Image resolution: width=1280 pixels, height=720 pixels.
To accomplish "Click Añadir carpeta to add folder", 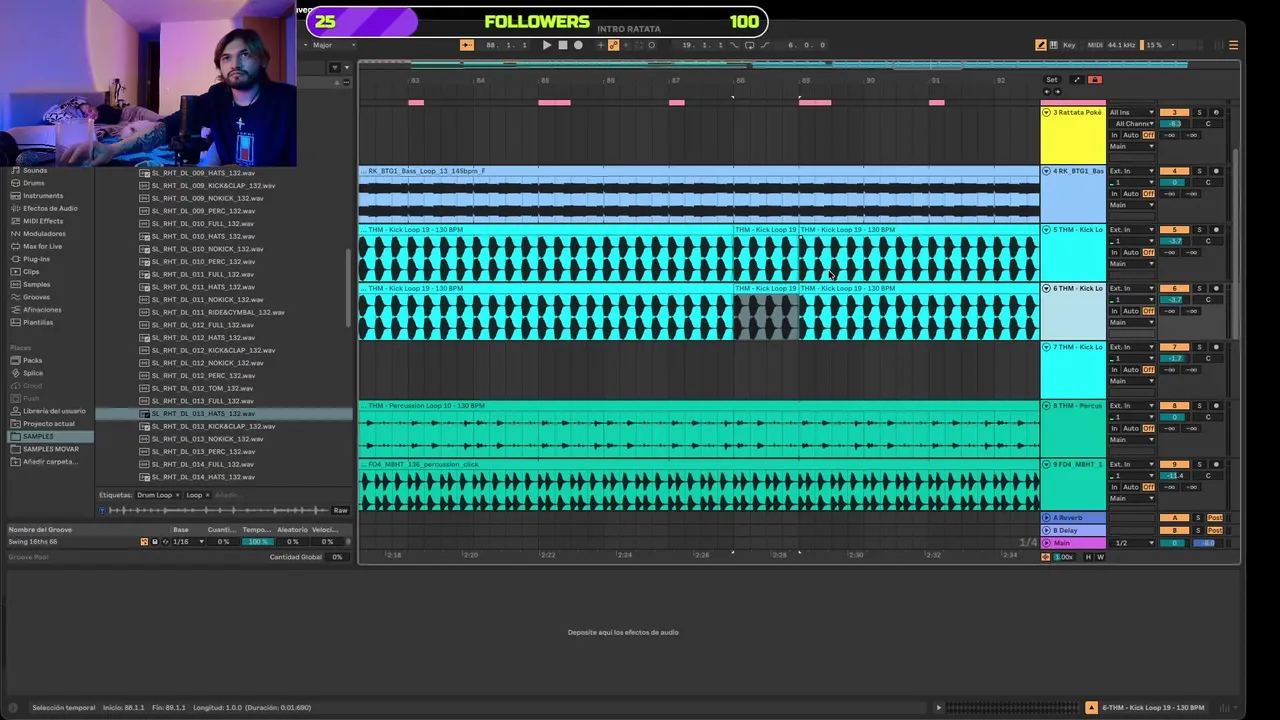I will coord(50,462).
